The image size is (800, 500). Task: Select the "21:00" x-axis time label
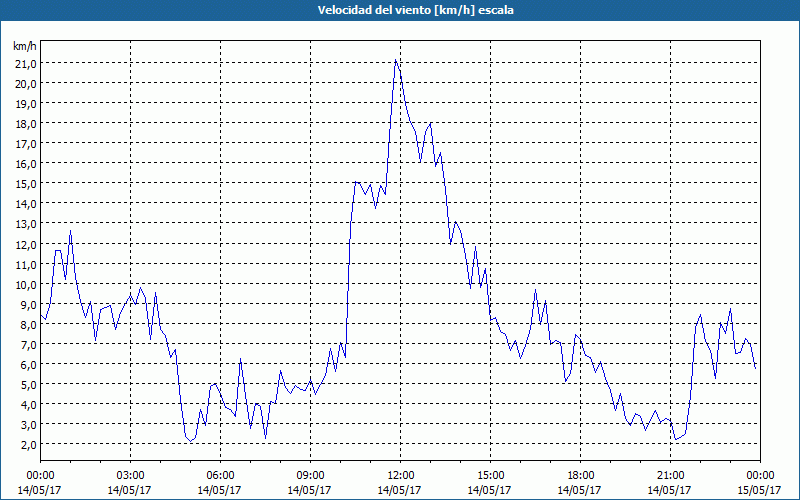click(670, 476)
